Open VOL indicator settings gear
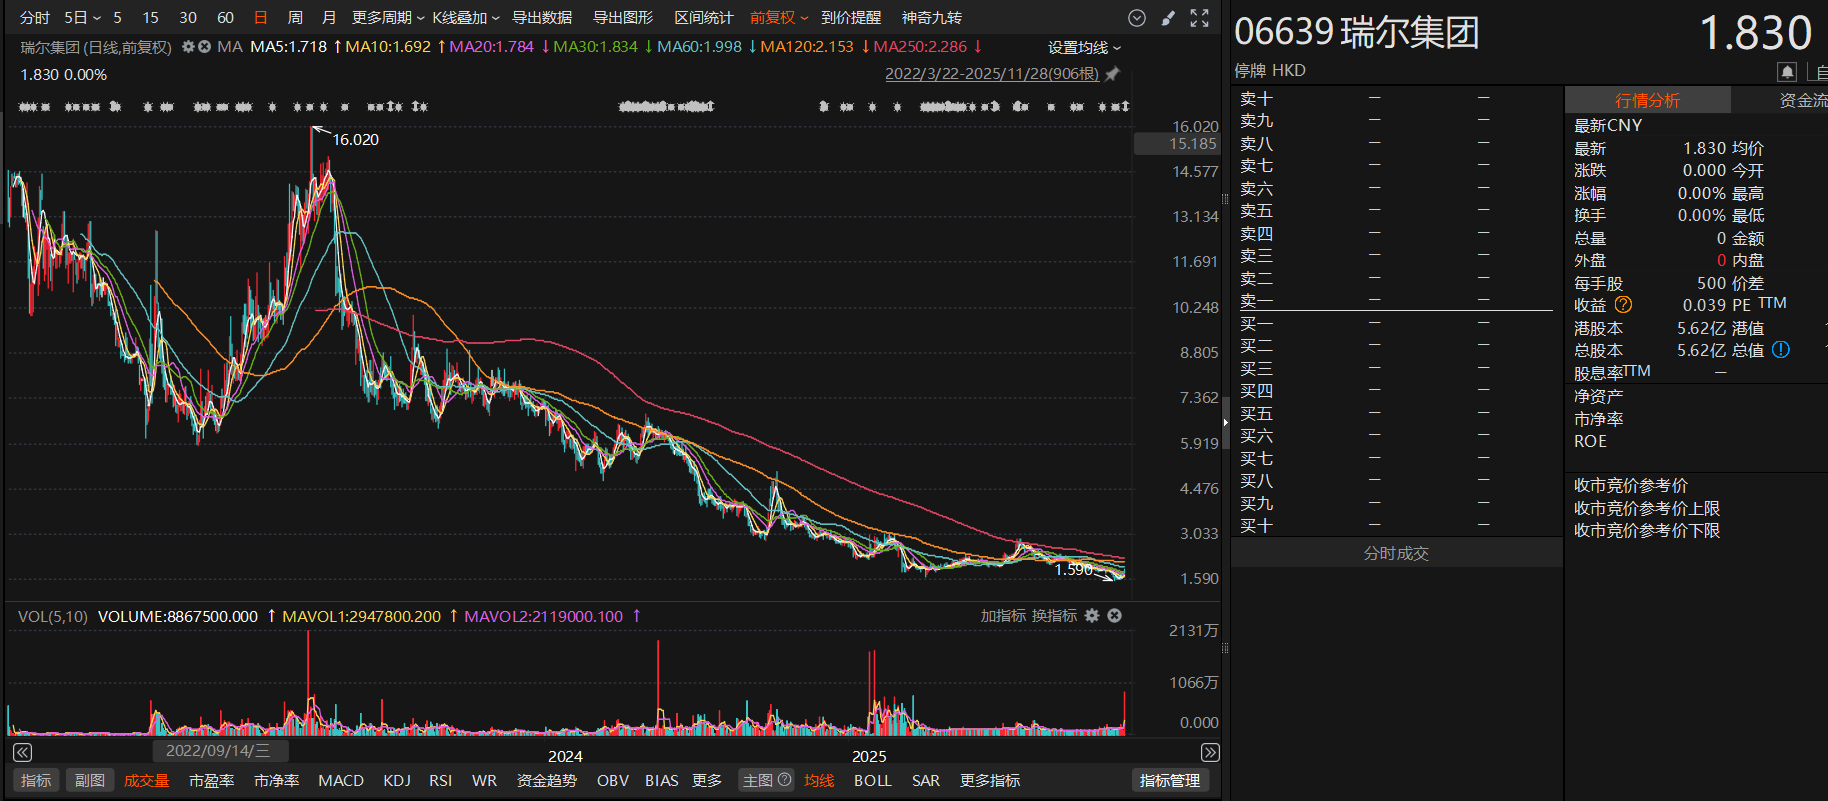This screenshot has height=801, width=1828. (x=1092, y=616)
